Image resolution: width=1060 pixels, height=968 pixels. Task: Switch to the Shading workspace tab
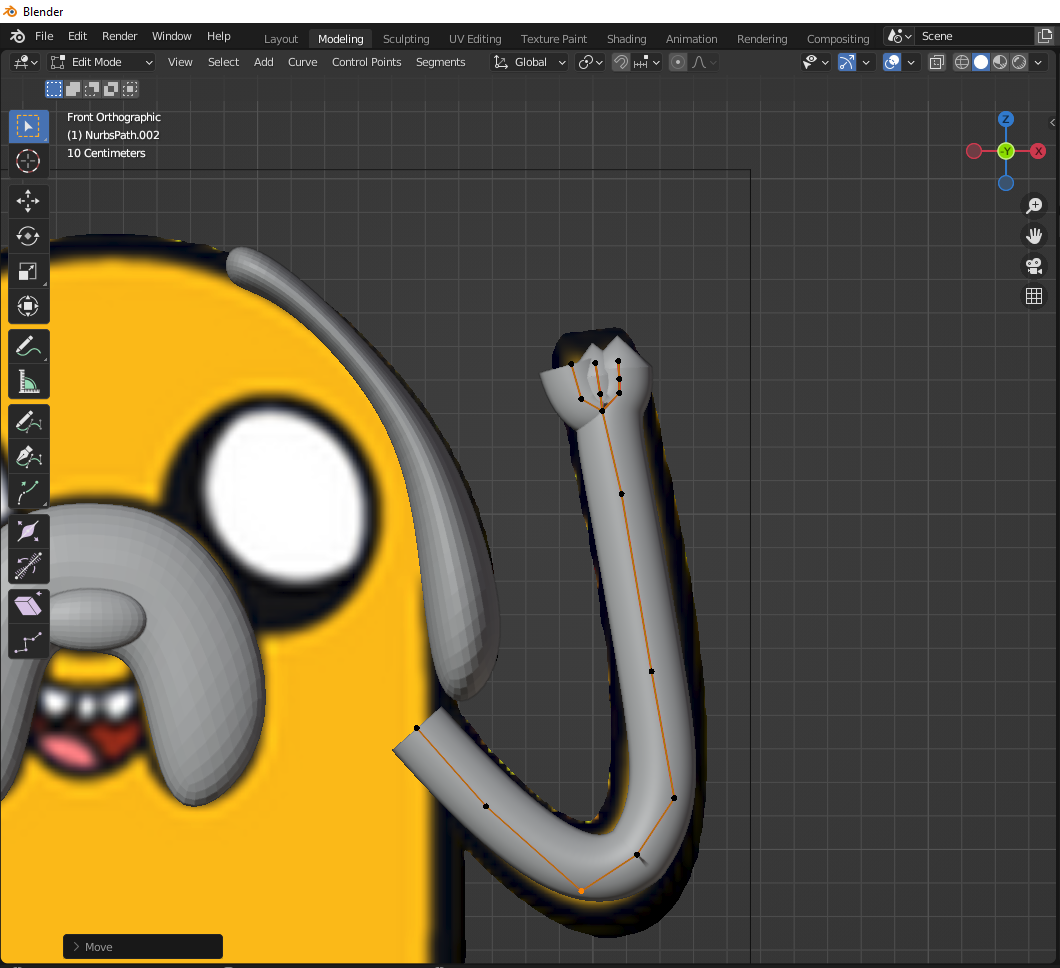(x=626, y=39)
